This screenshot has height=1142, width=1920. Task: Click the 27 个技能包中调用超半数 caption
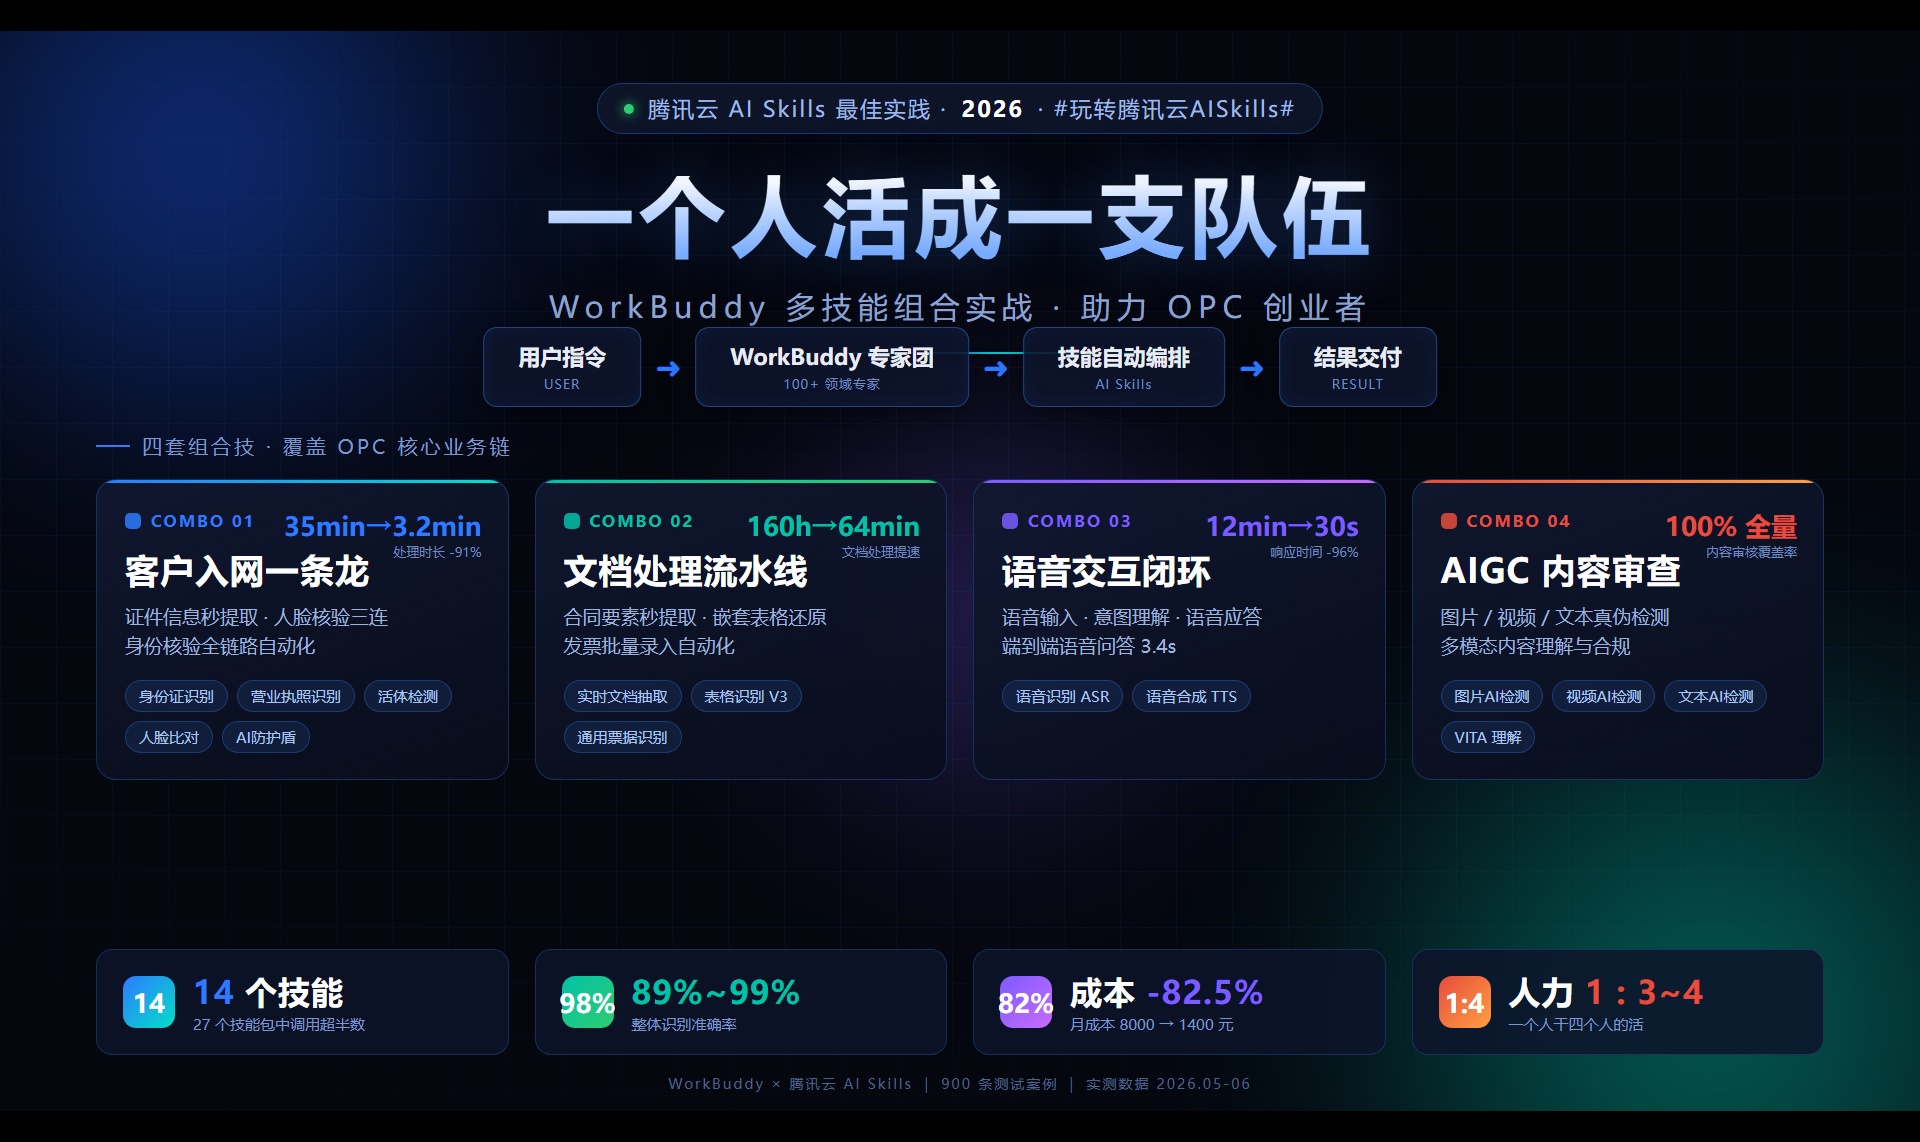point(279,1025)
